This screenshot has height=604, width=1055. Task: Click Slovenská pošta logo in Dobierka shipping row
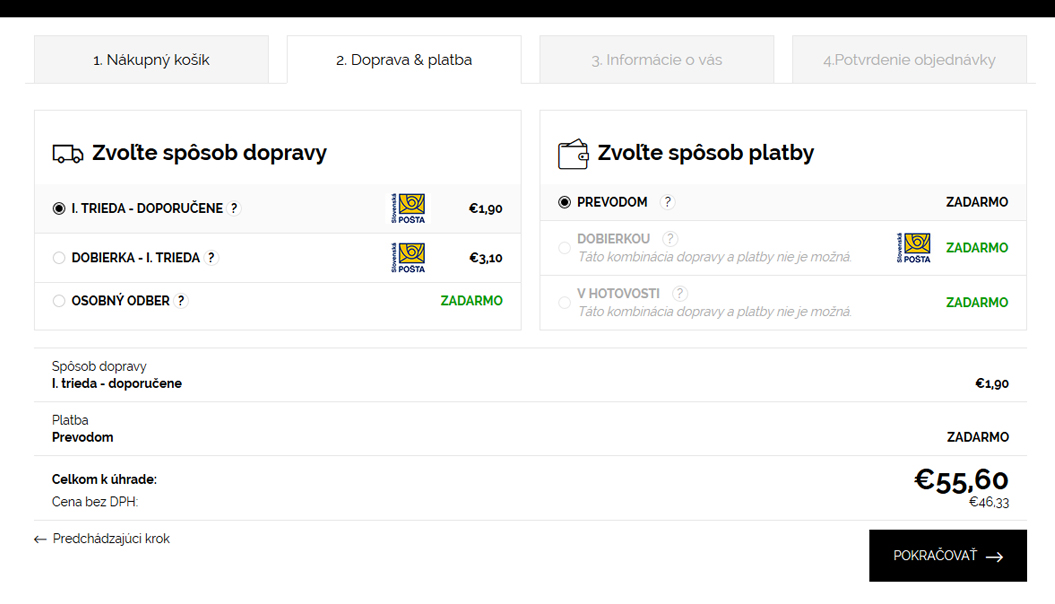pos(408,258)
